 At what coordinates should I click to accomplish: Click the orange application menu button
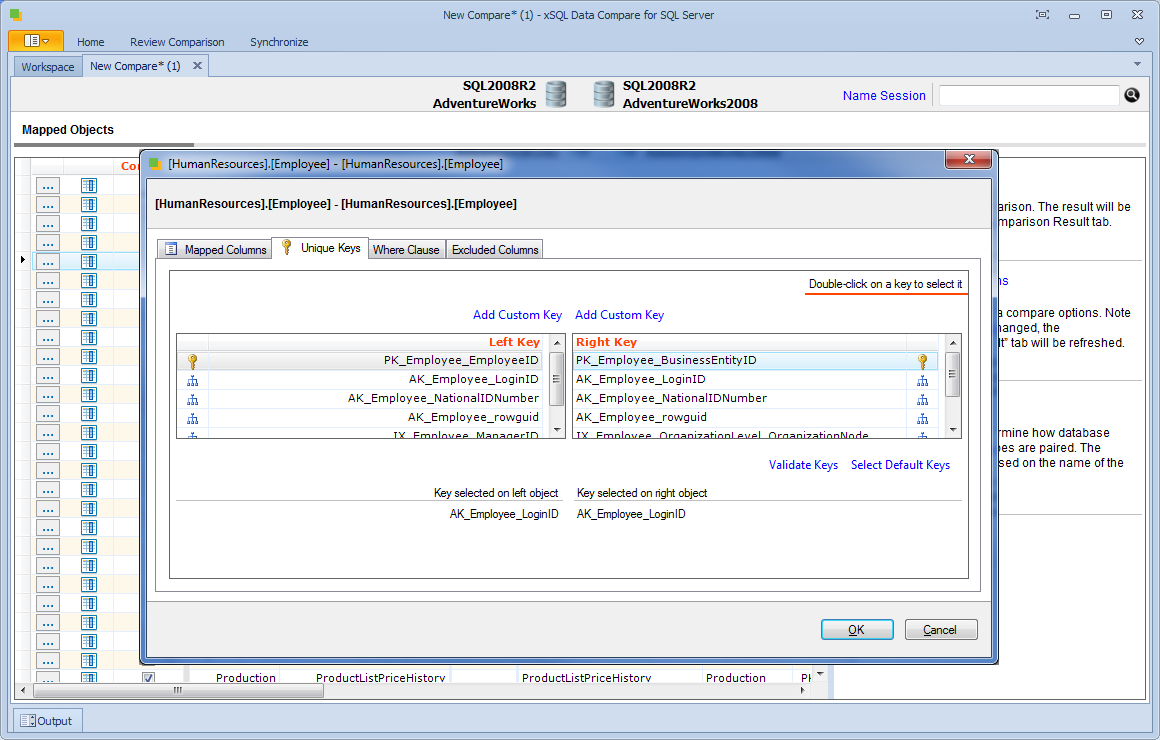click(x=36, y=41)
